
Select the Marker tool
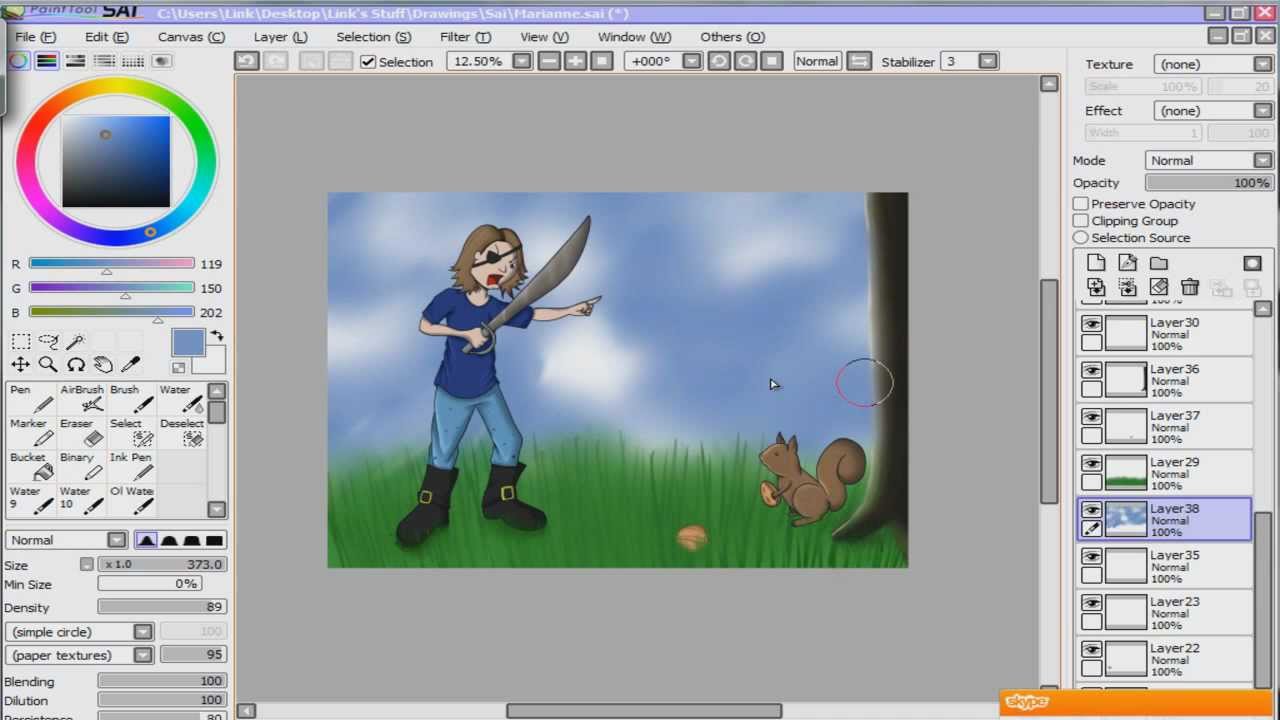(x=31, y=433)
